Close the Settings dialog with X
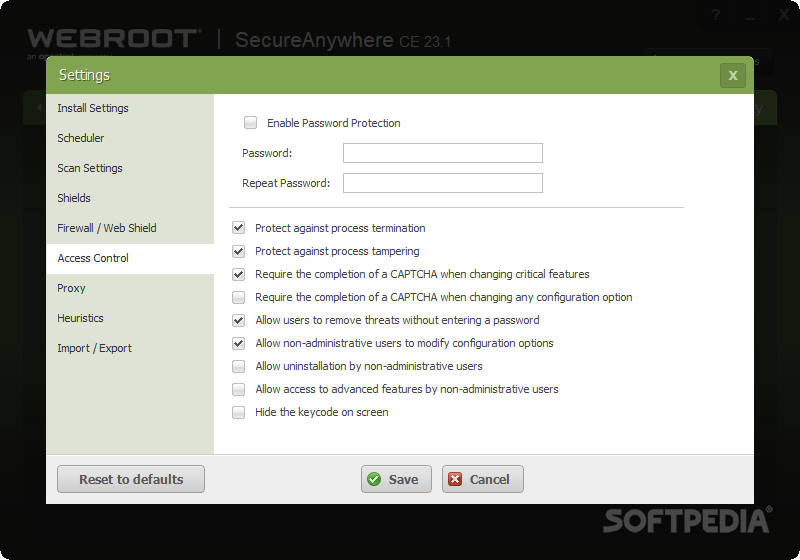The width and height of the screenshot is (800, 560). (x=733, y=75)
